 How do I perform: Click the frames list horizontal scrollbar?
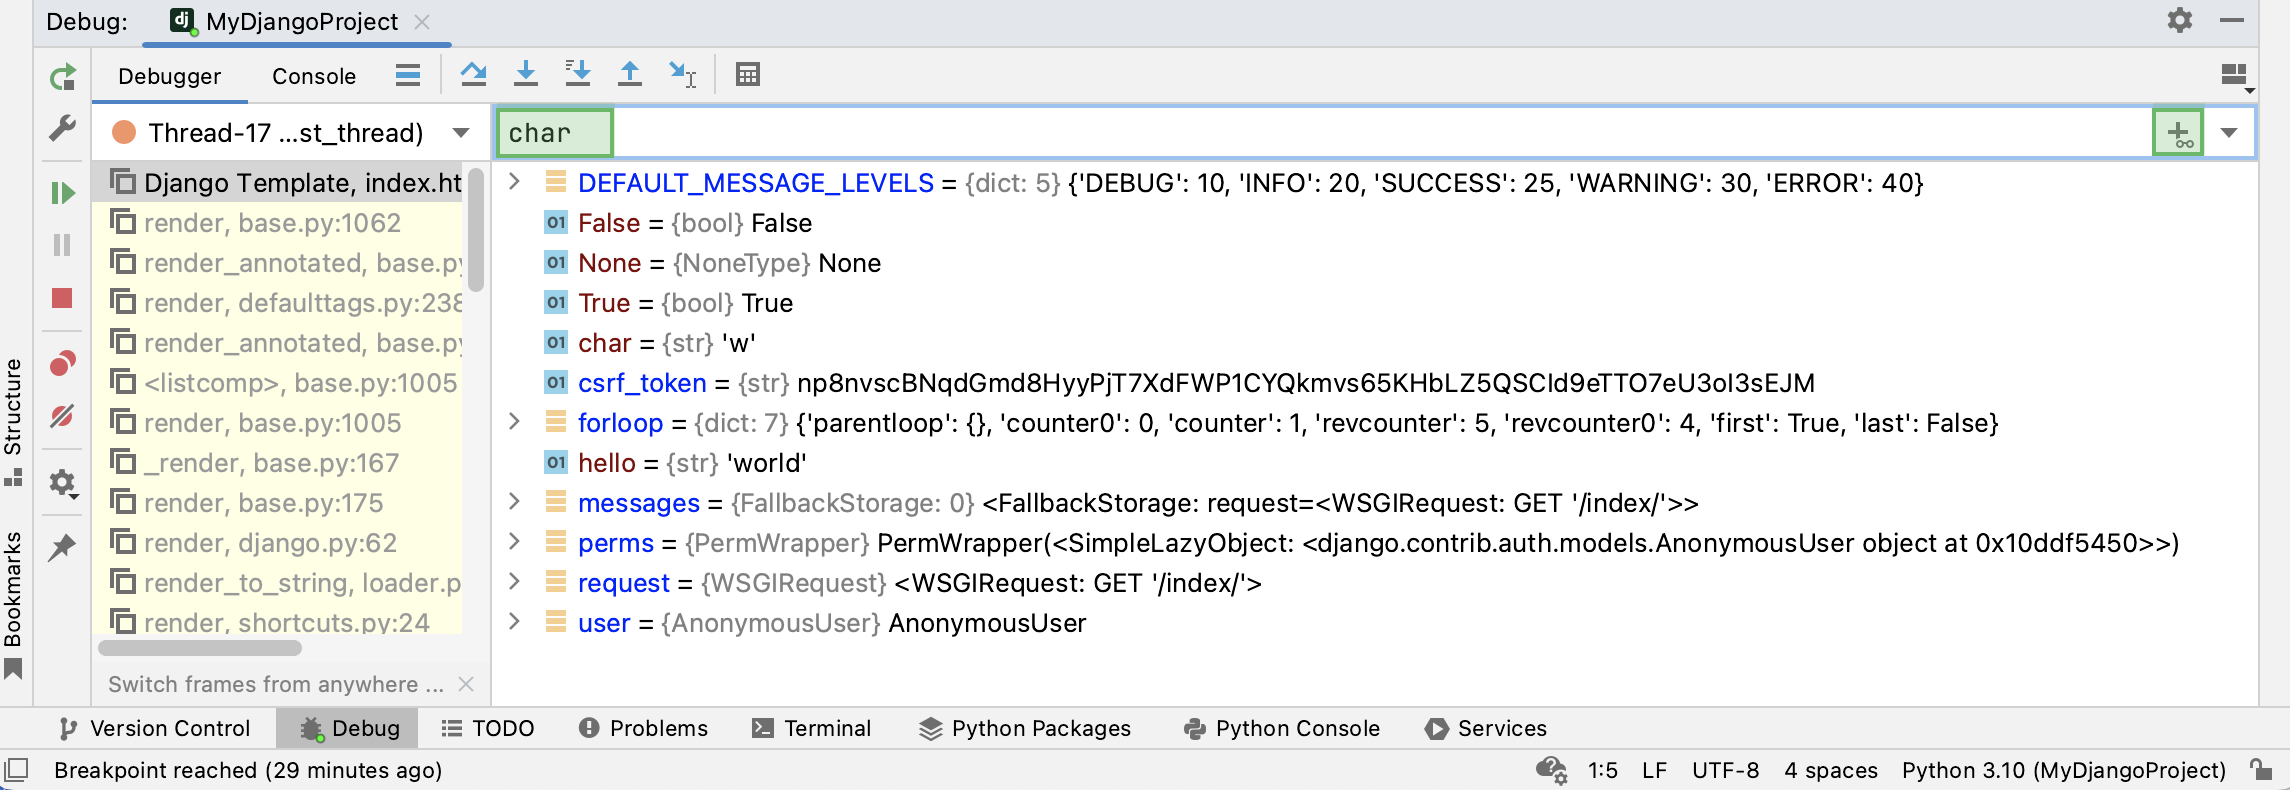click(200, 648)
